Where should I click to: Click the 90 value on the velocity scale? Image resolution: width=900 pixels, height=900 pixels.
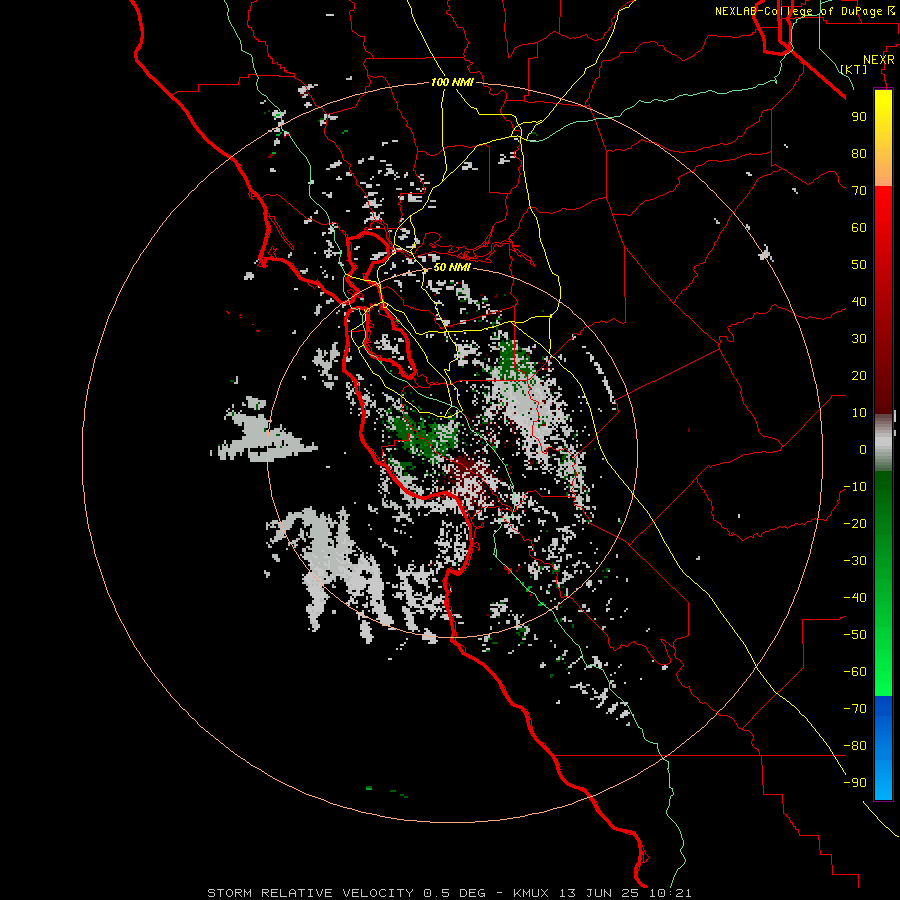[859, 117]
